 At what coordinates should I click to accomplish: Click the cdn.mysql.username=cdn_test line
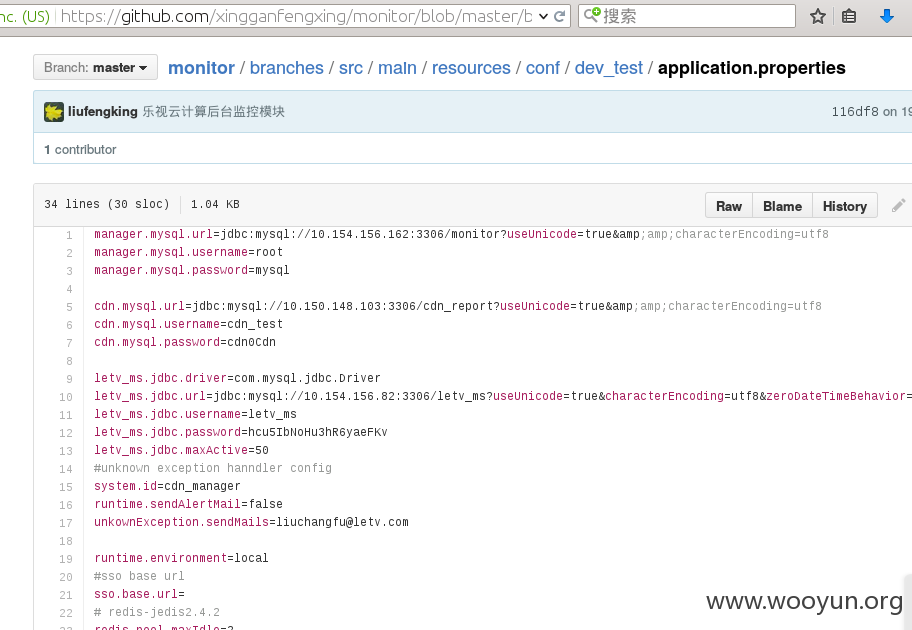tap(188, 324)
